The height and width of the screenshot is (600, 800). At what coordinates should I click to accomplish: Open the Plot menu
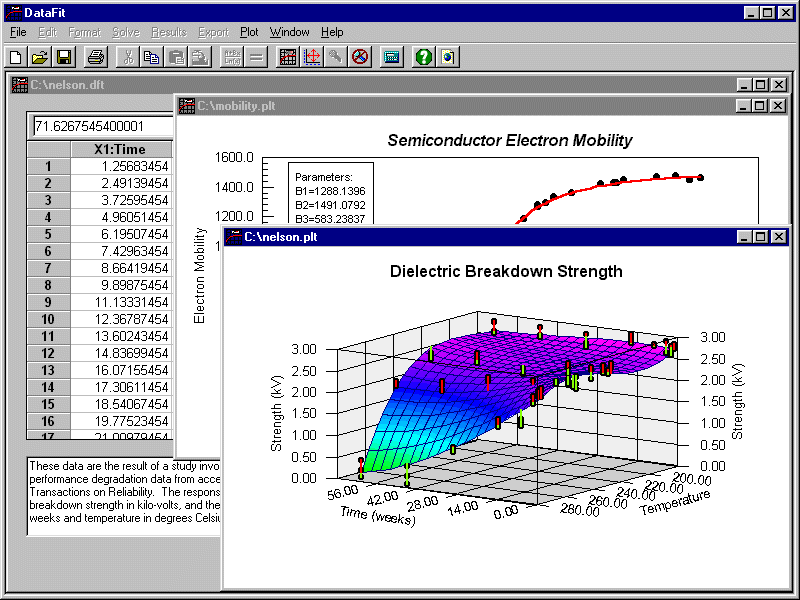pyautogui.click(x=248, y=32)
